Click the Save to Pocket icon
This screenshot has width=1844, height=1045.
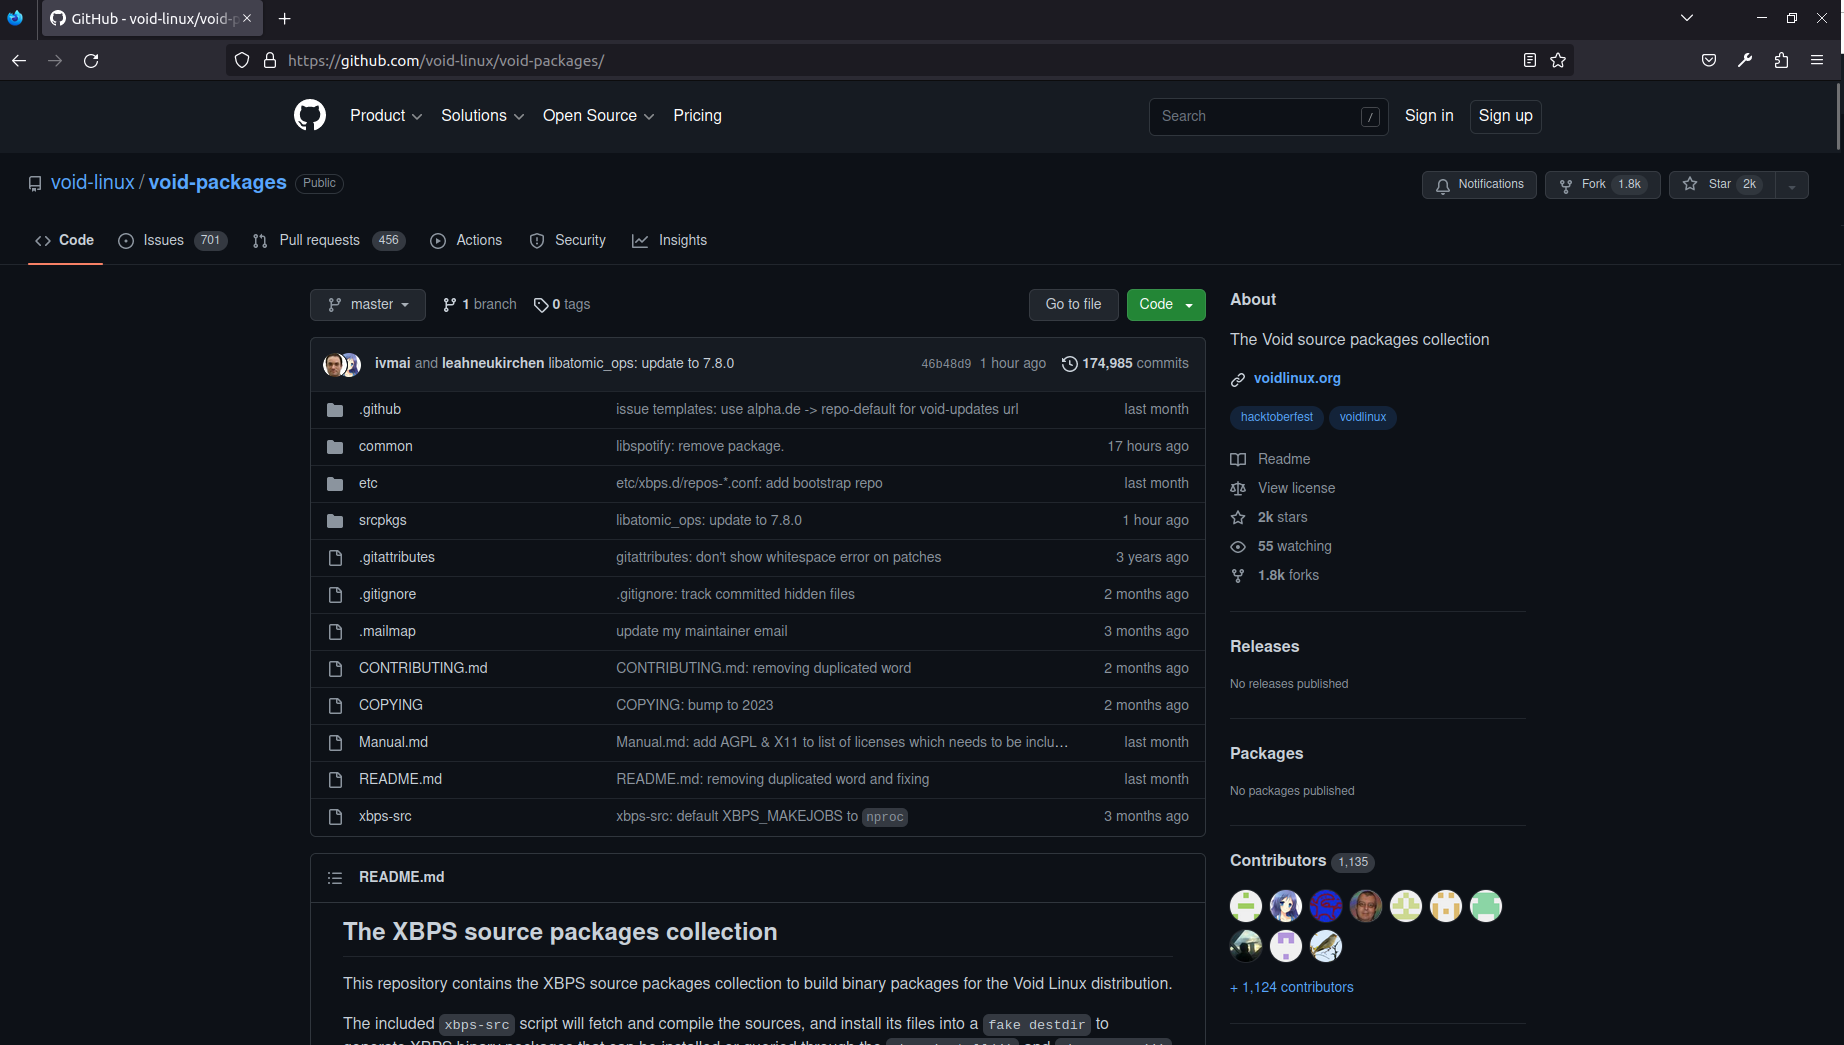[x=1709, y=61]
